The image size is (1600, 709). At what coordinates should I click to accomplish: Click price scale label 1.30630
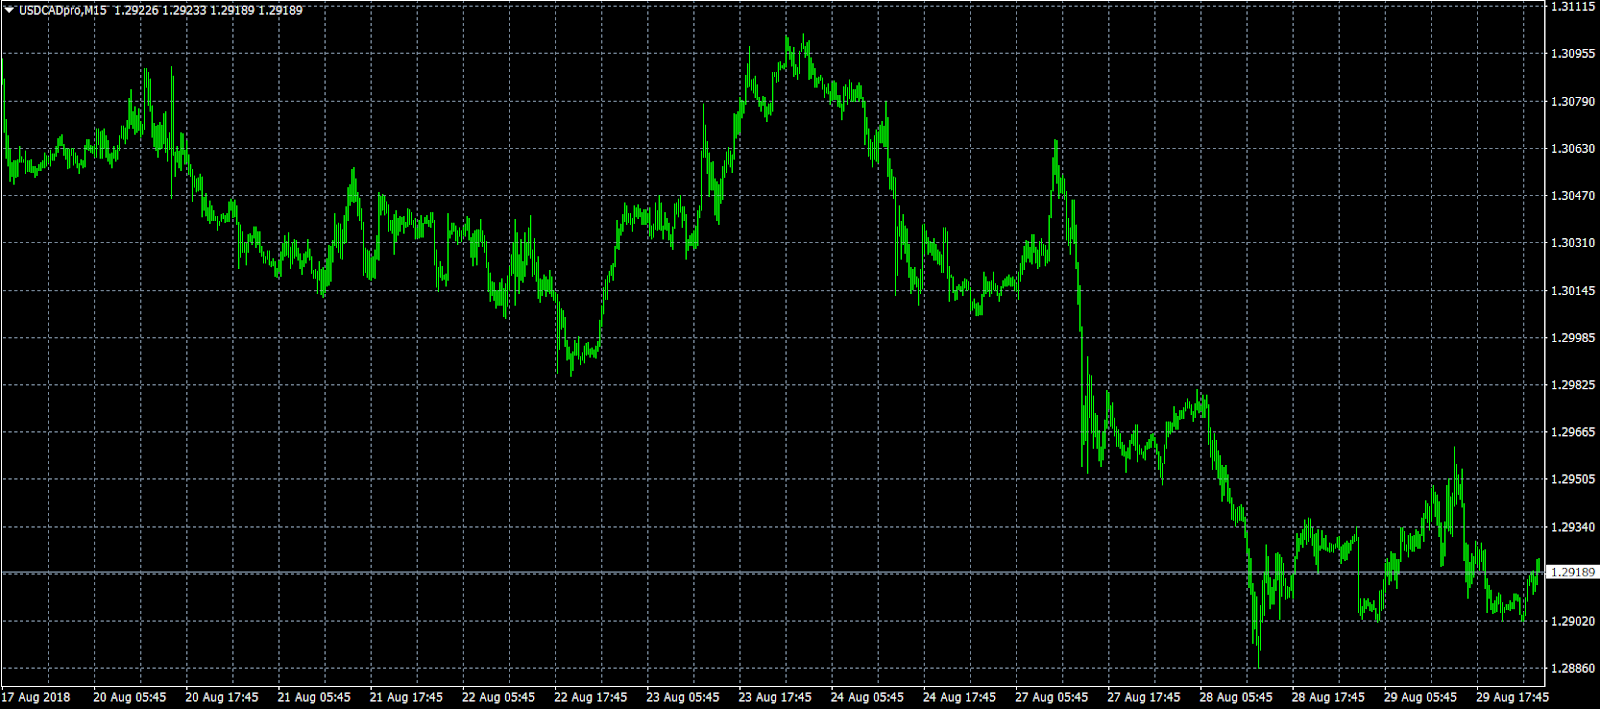(1572, 149)
